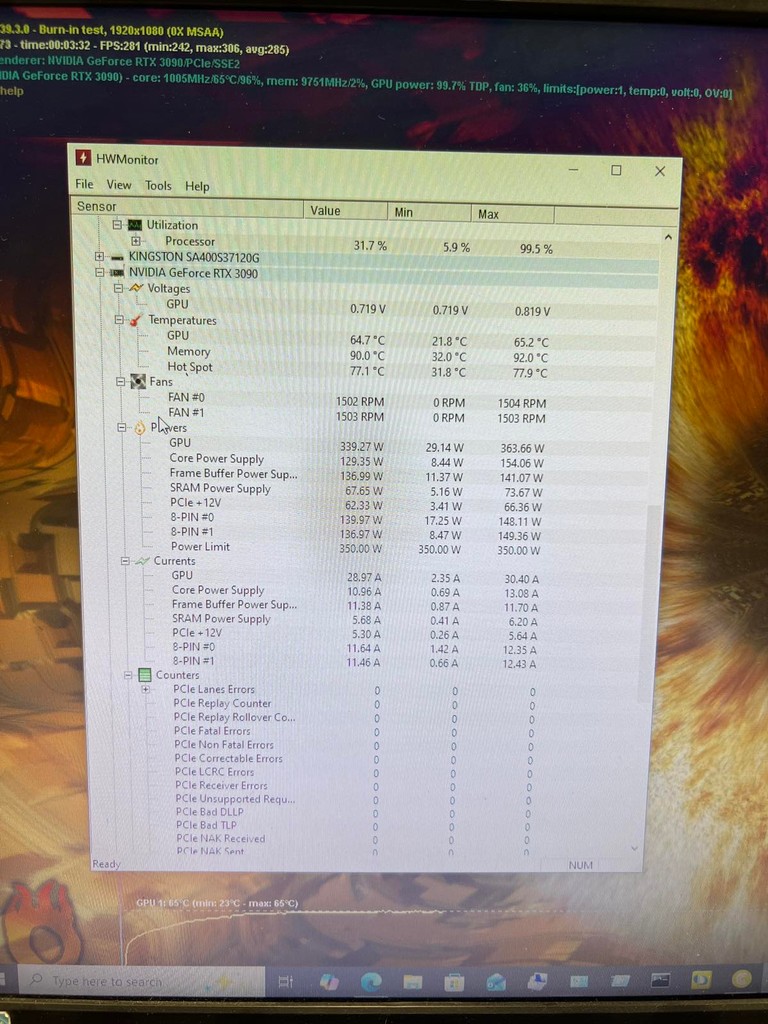Open the command prompt taskbar icon
The width and height of the screenshot is (768, 1024).
click(x=660, y=980)
